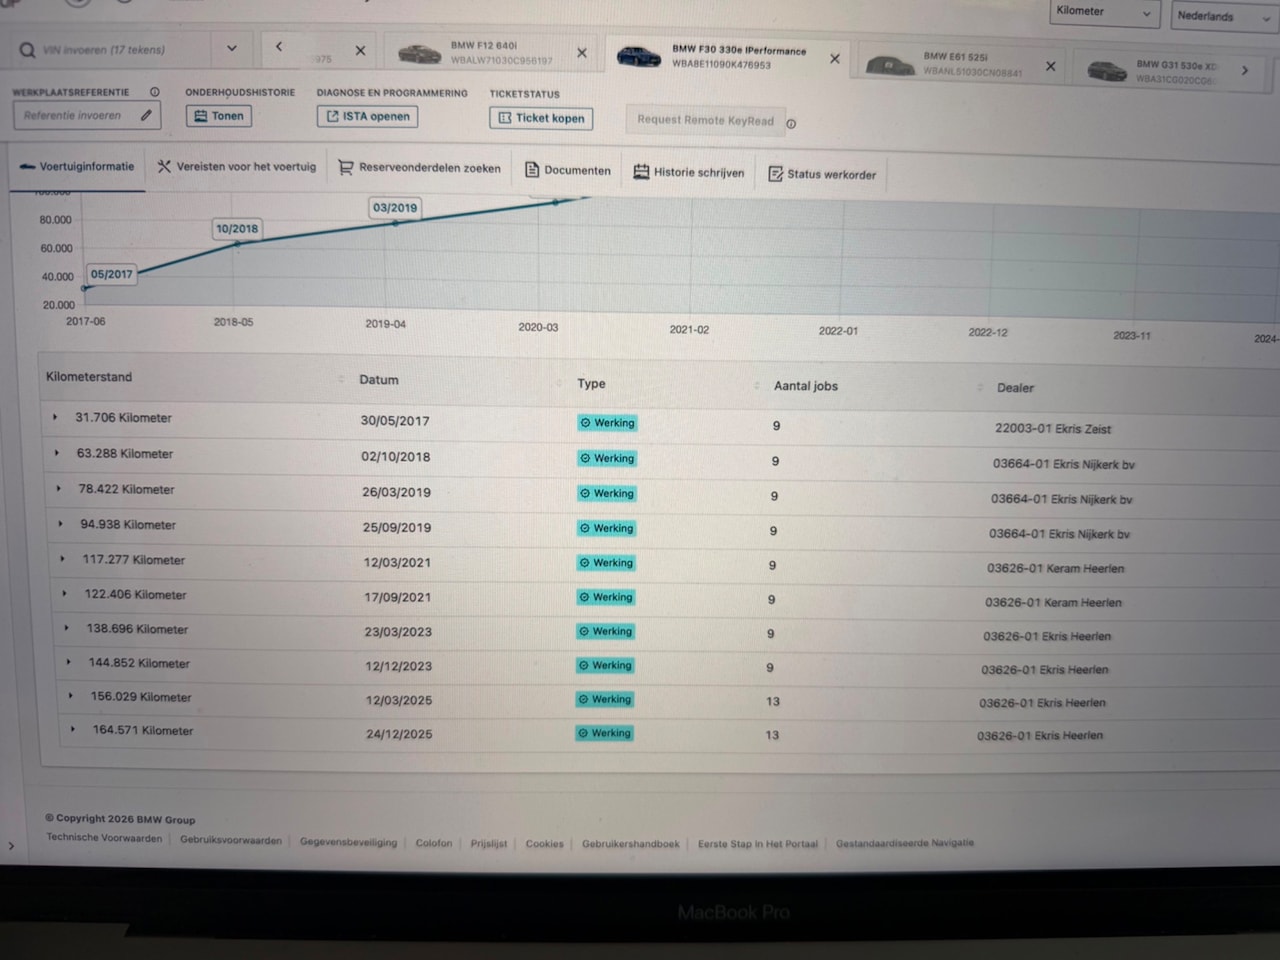Open the Gebruiksvoorwaarden footer link
The width and height of the screenshot is (1280, 960).
tap(231, 840)
